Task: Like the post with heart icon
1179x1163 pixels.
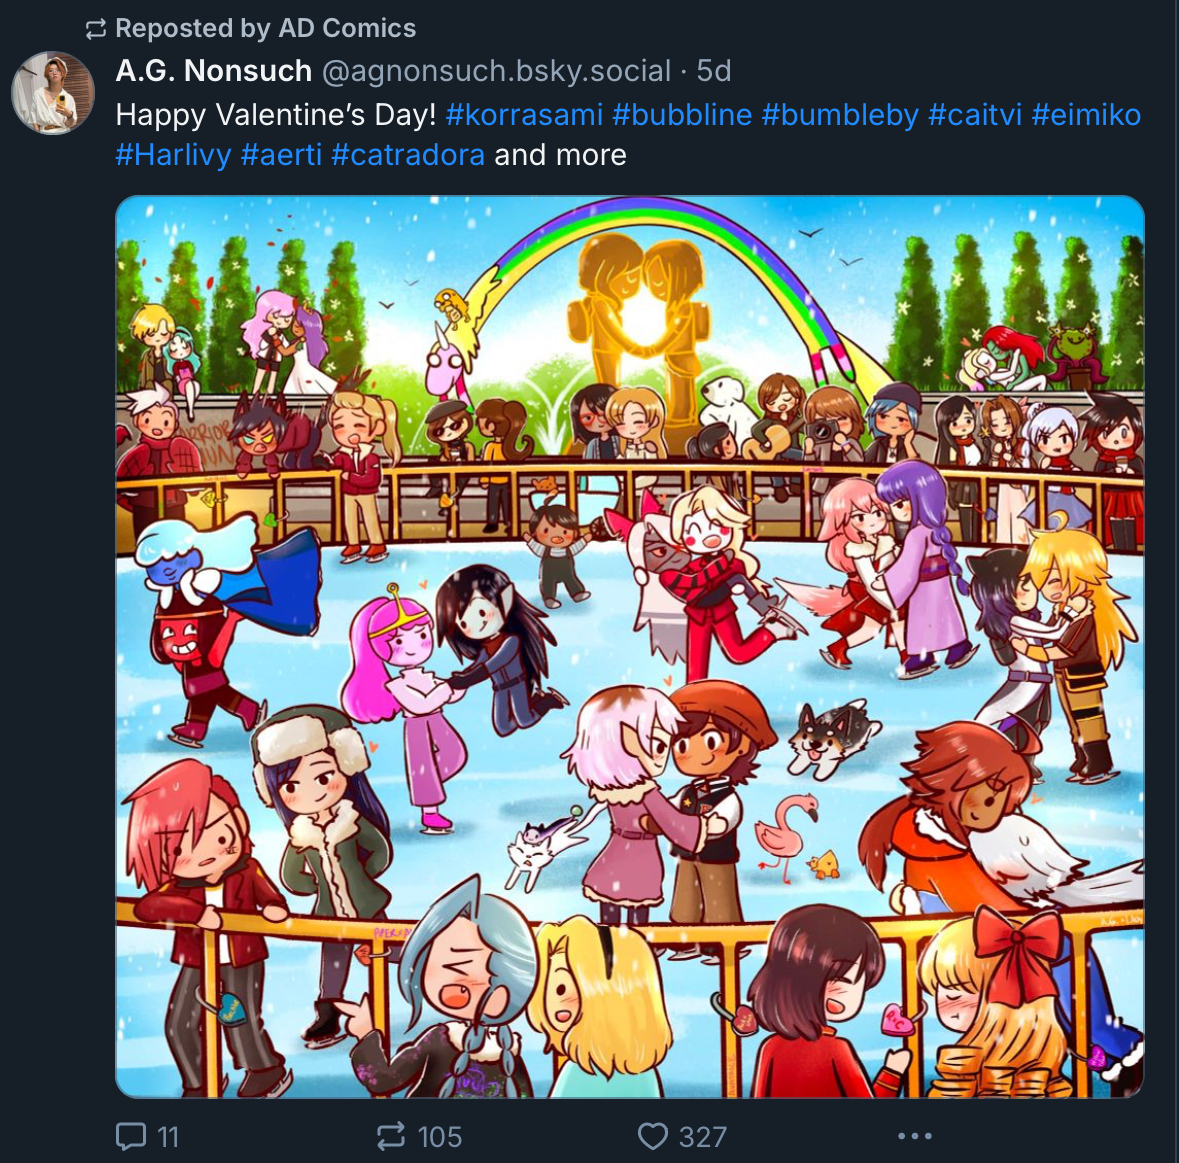Action: pos(653,1136)
